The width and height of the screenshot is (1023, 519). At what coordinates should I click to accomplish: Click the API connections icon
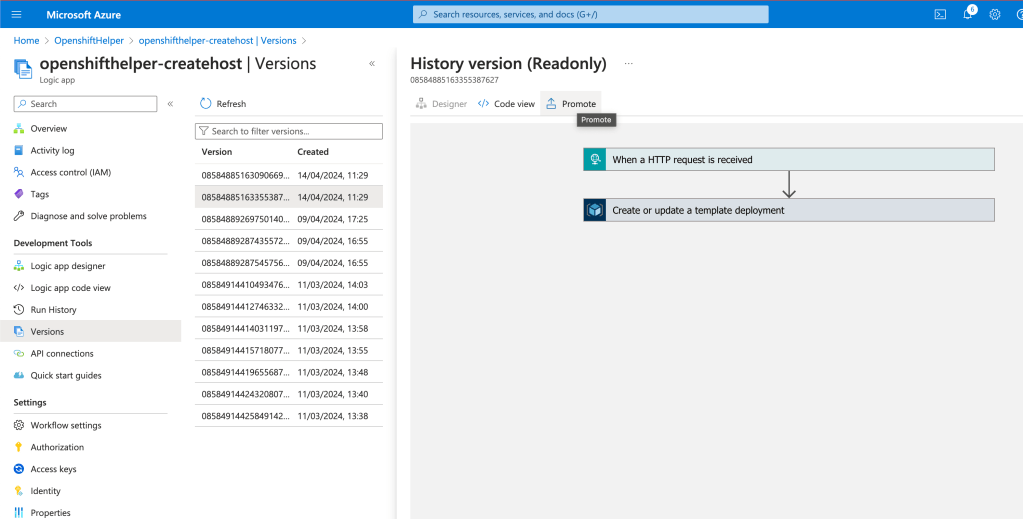coord(19,353)
